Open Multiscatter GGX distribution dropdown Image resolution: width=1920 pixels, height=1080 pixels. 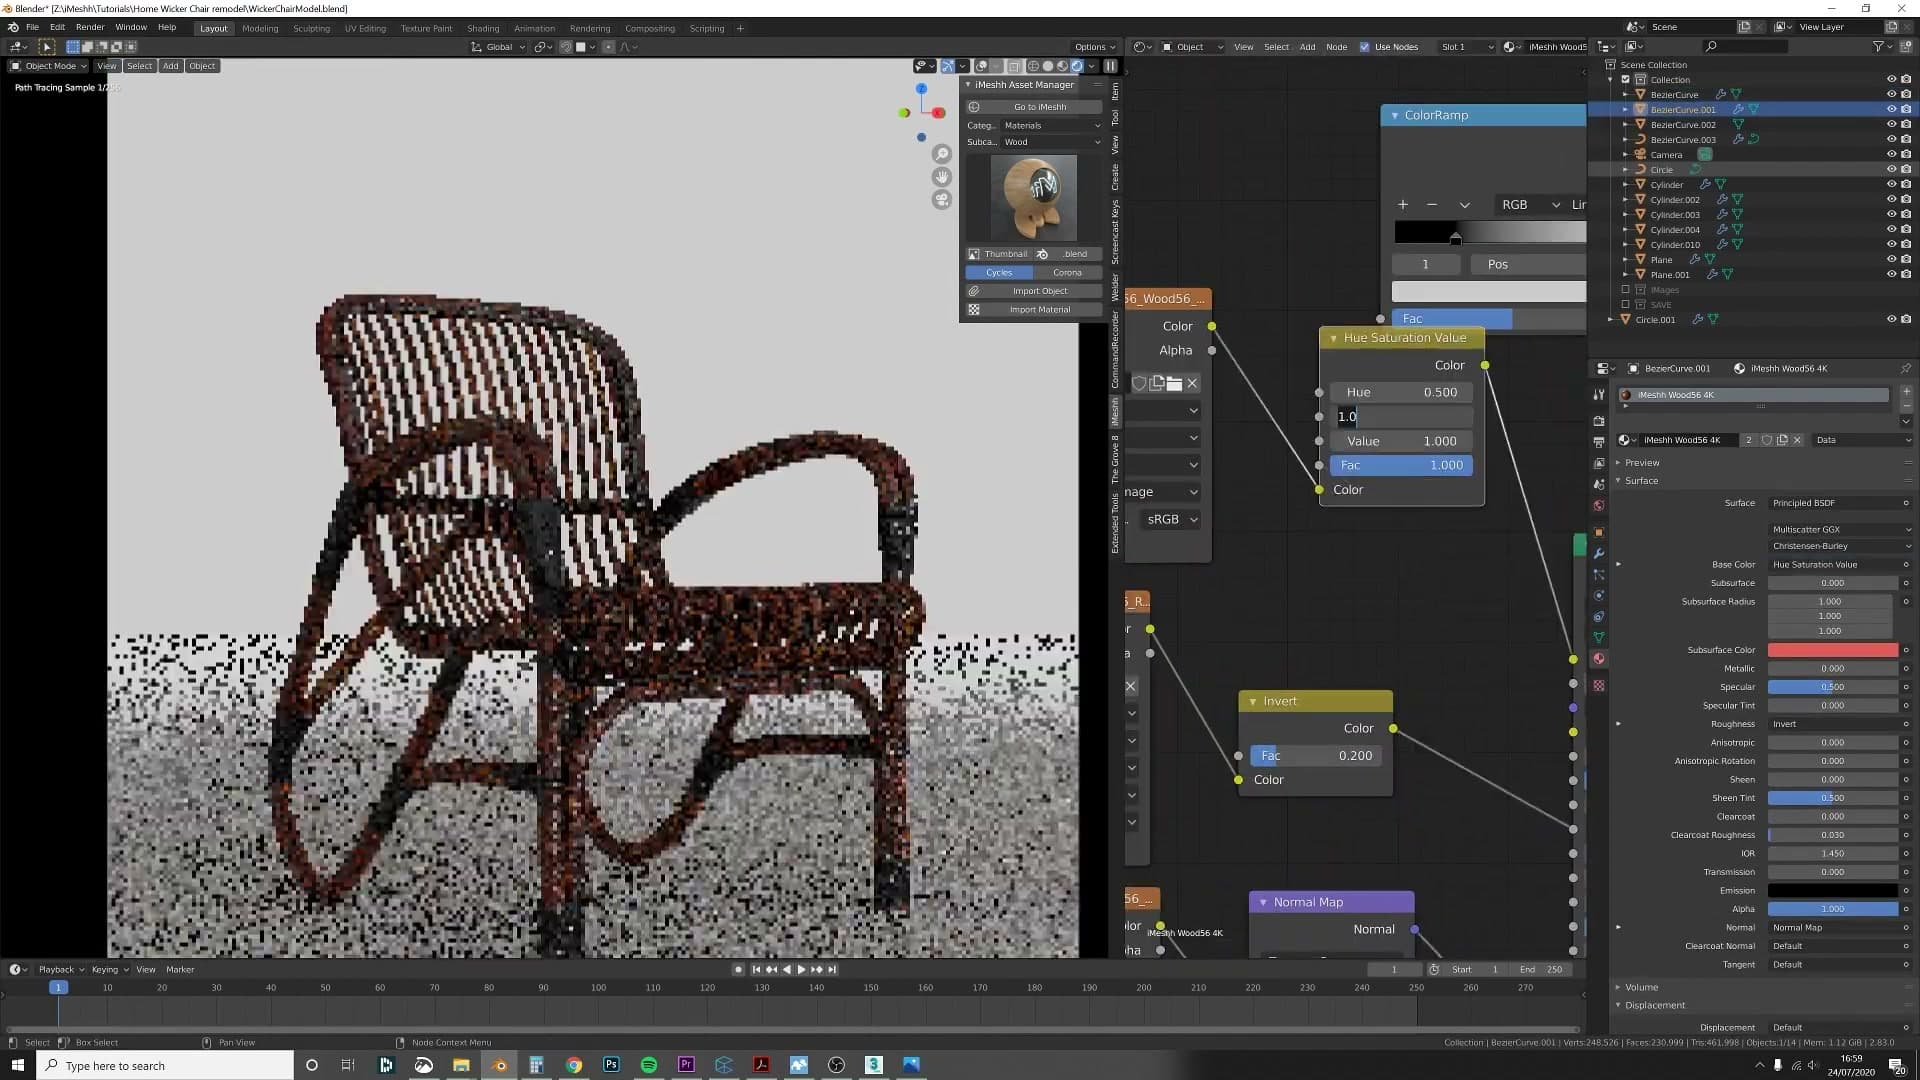(1840, 530)
